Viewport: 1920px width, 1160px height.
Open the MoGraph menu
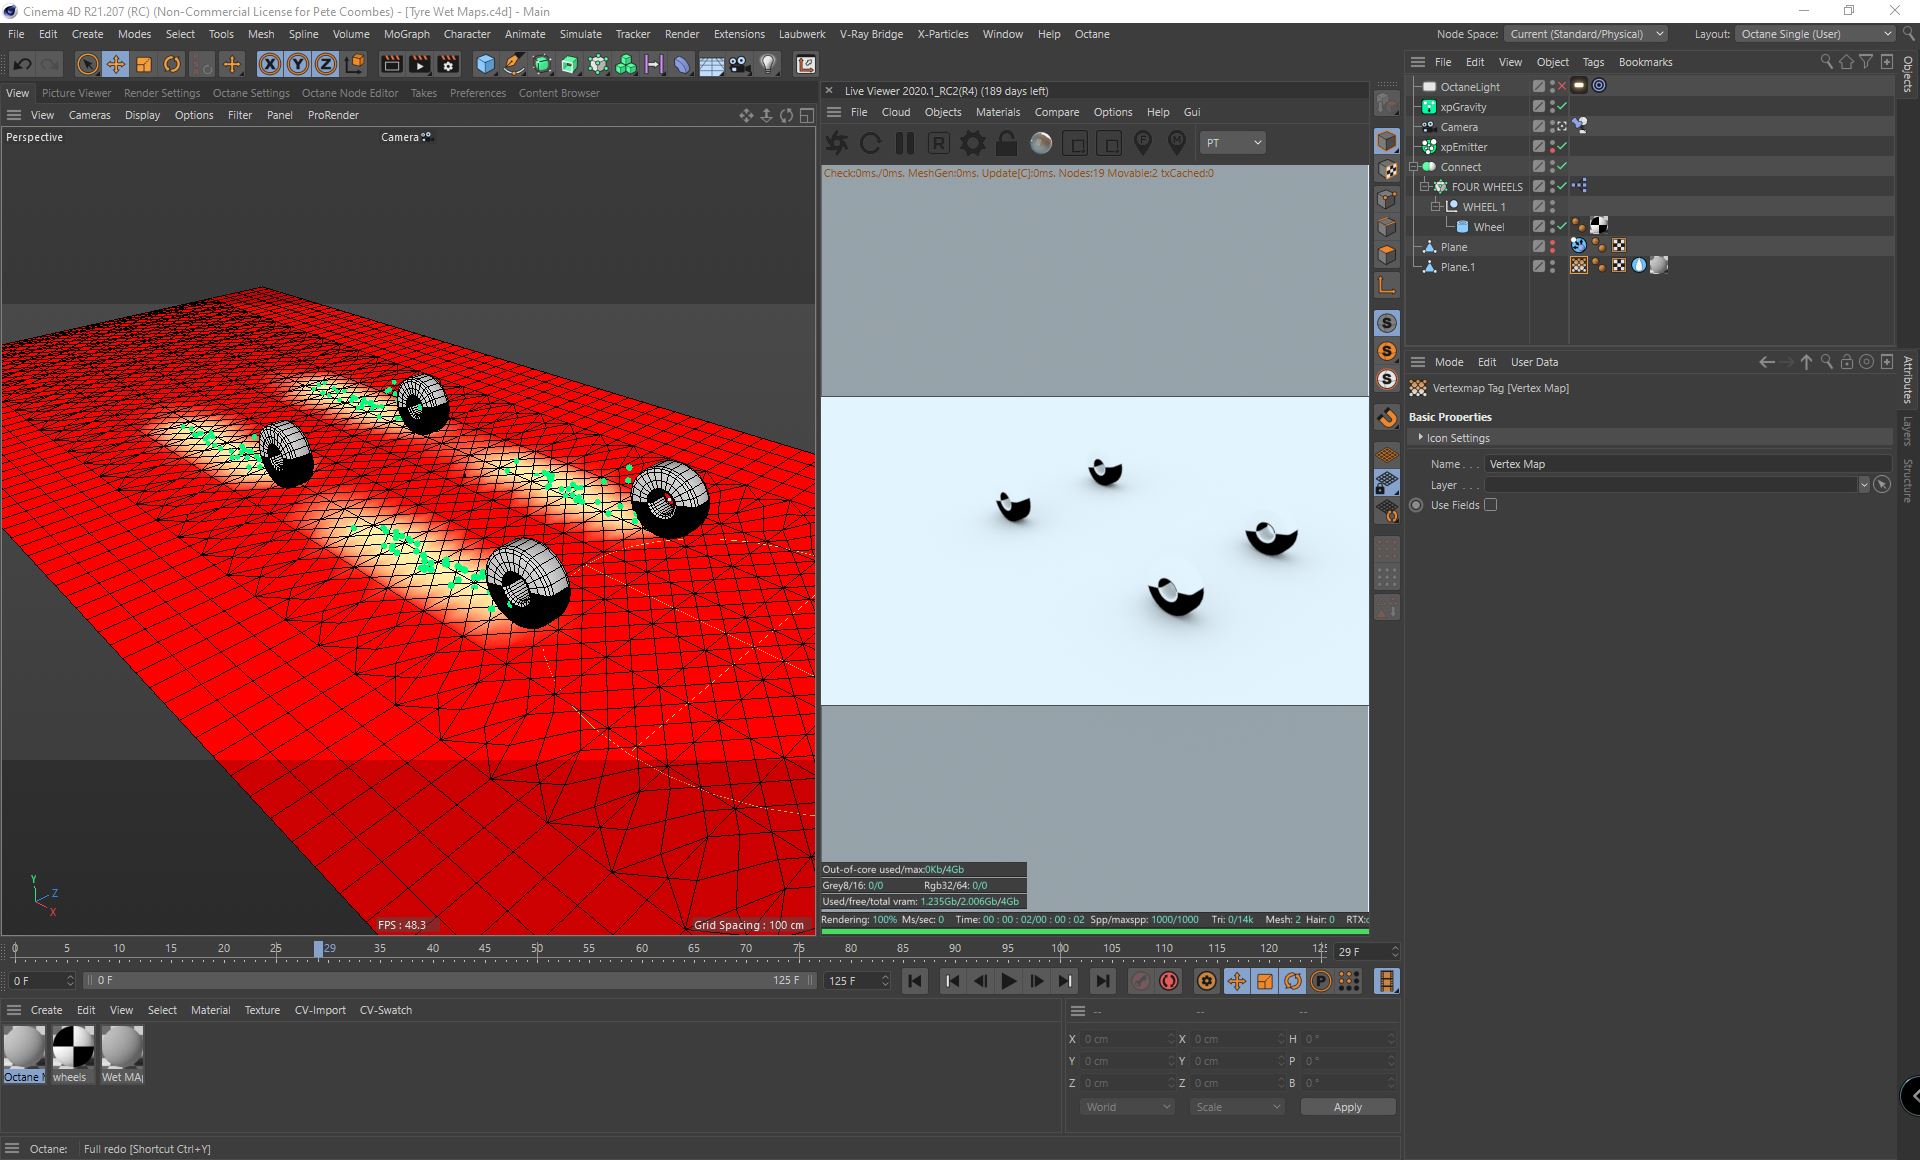coord(406,34)
